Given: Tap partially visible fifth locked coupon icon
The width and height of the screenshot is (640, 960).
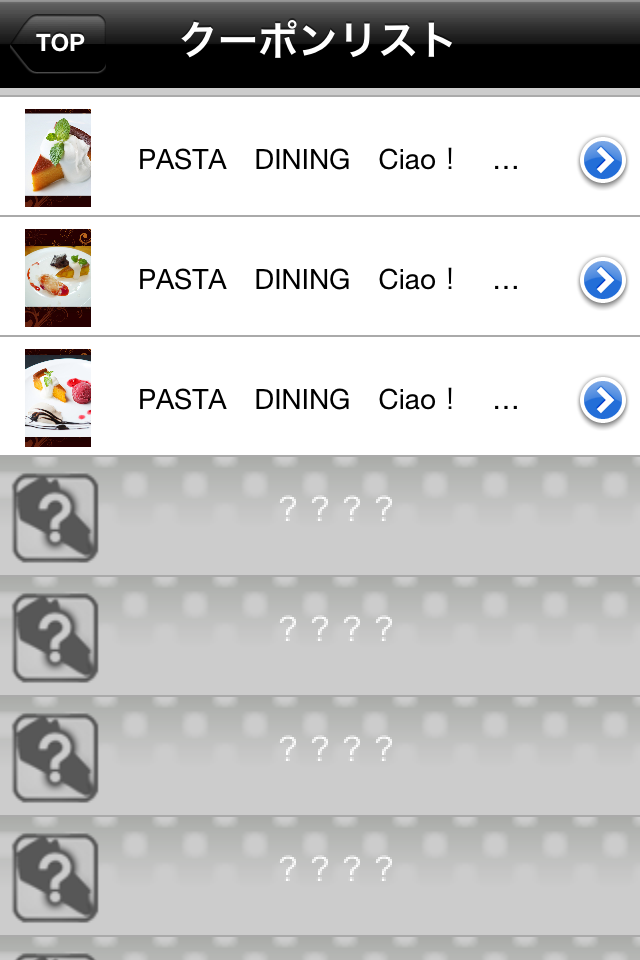Looking at the screenshot, I should (56, 957).
